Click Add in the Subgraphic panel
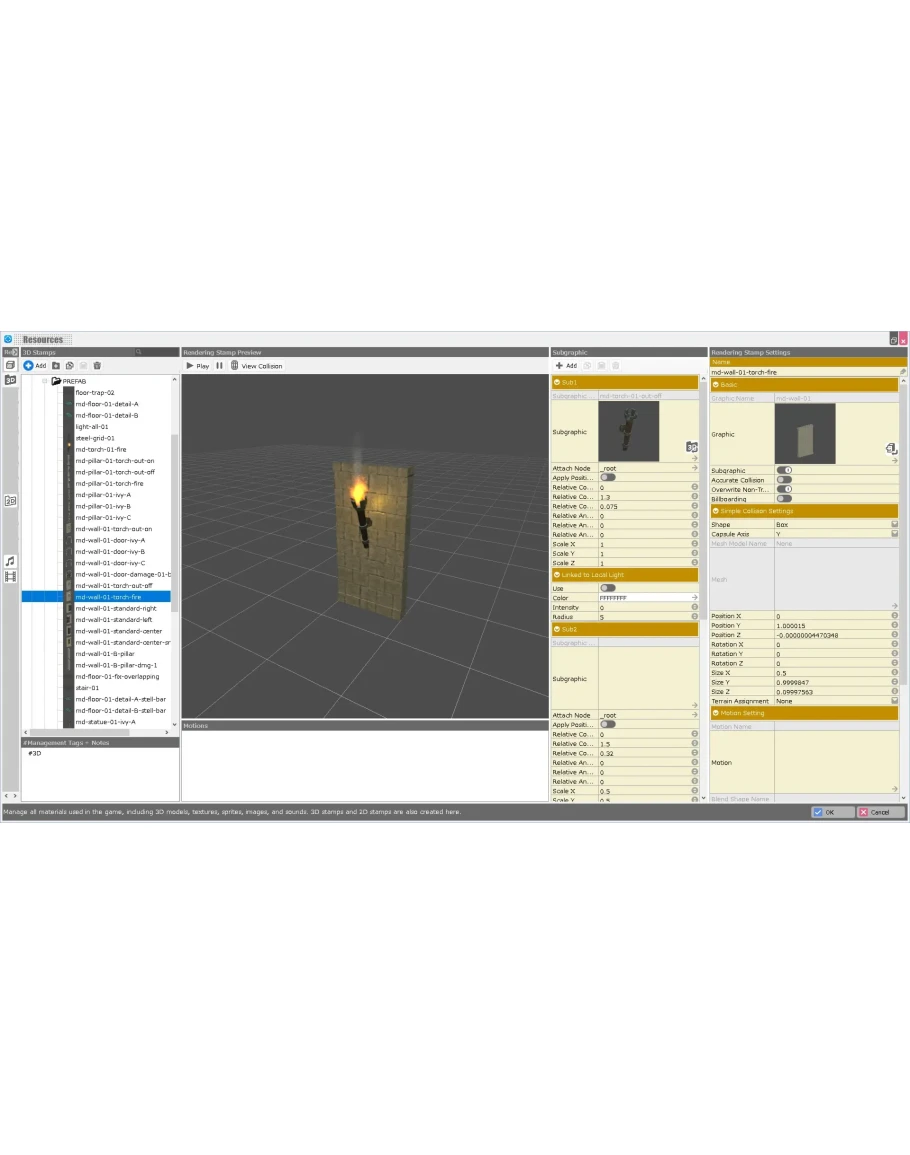The width and height of the screenshot is (910, 1155). click(566, 366)
